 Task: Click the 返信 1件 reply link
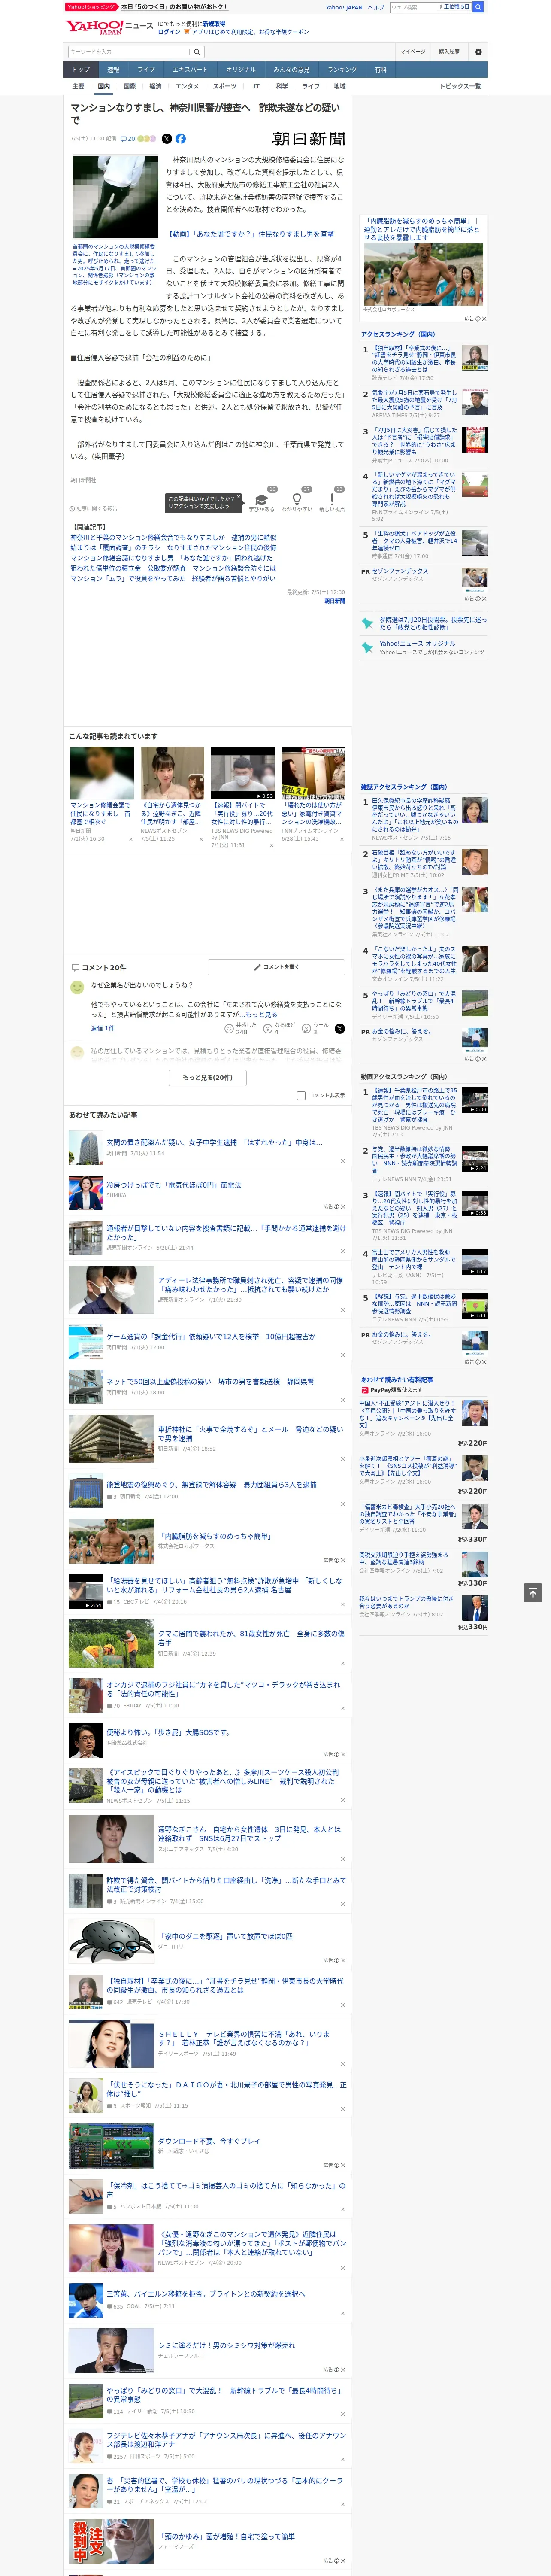pos(102,1028)
